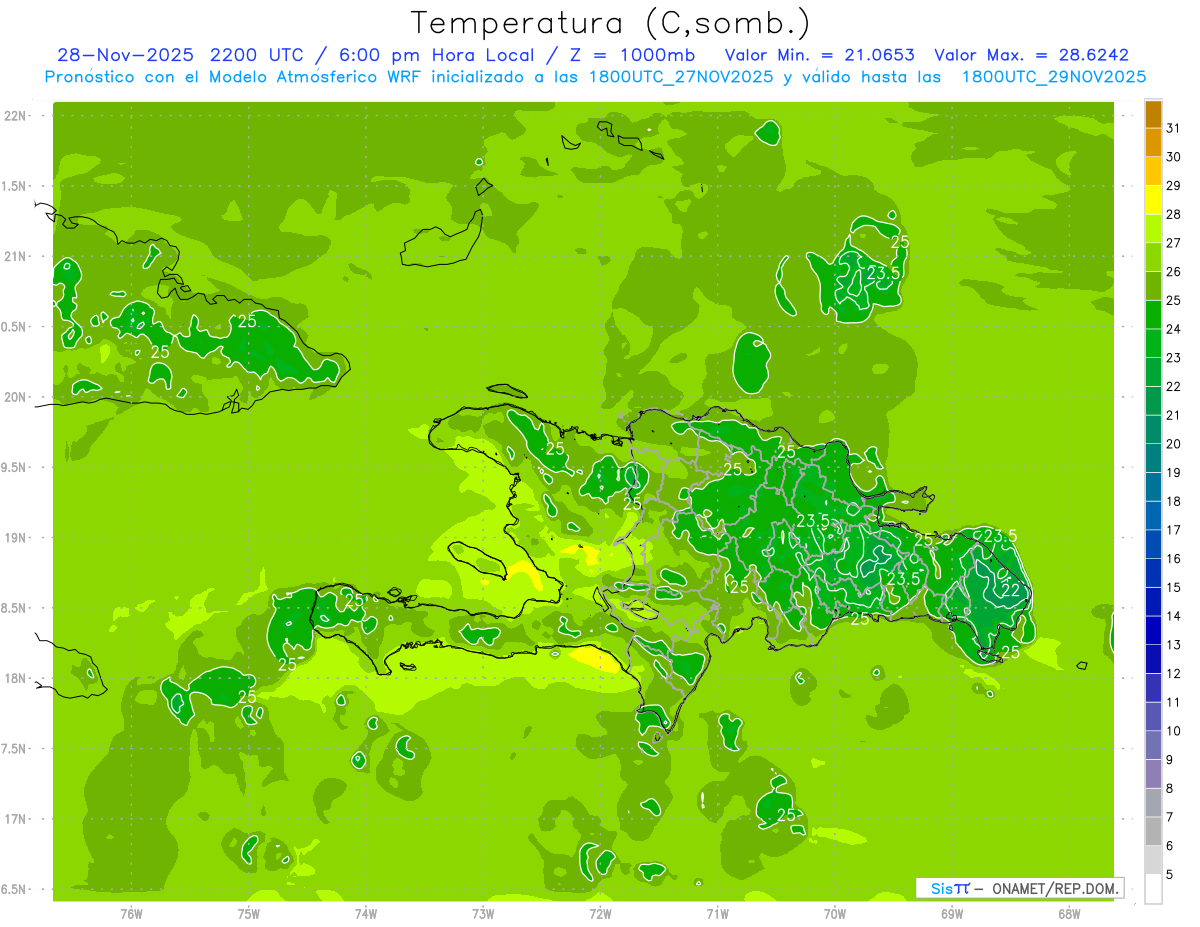Pick the purple legend band between 8 and 9
This screenshot has height=927, width=1200.
[x=1153, y=774]
